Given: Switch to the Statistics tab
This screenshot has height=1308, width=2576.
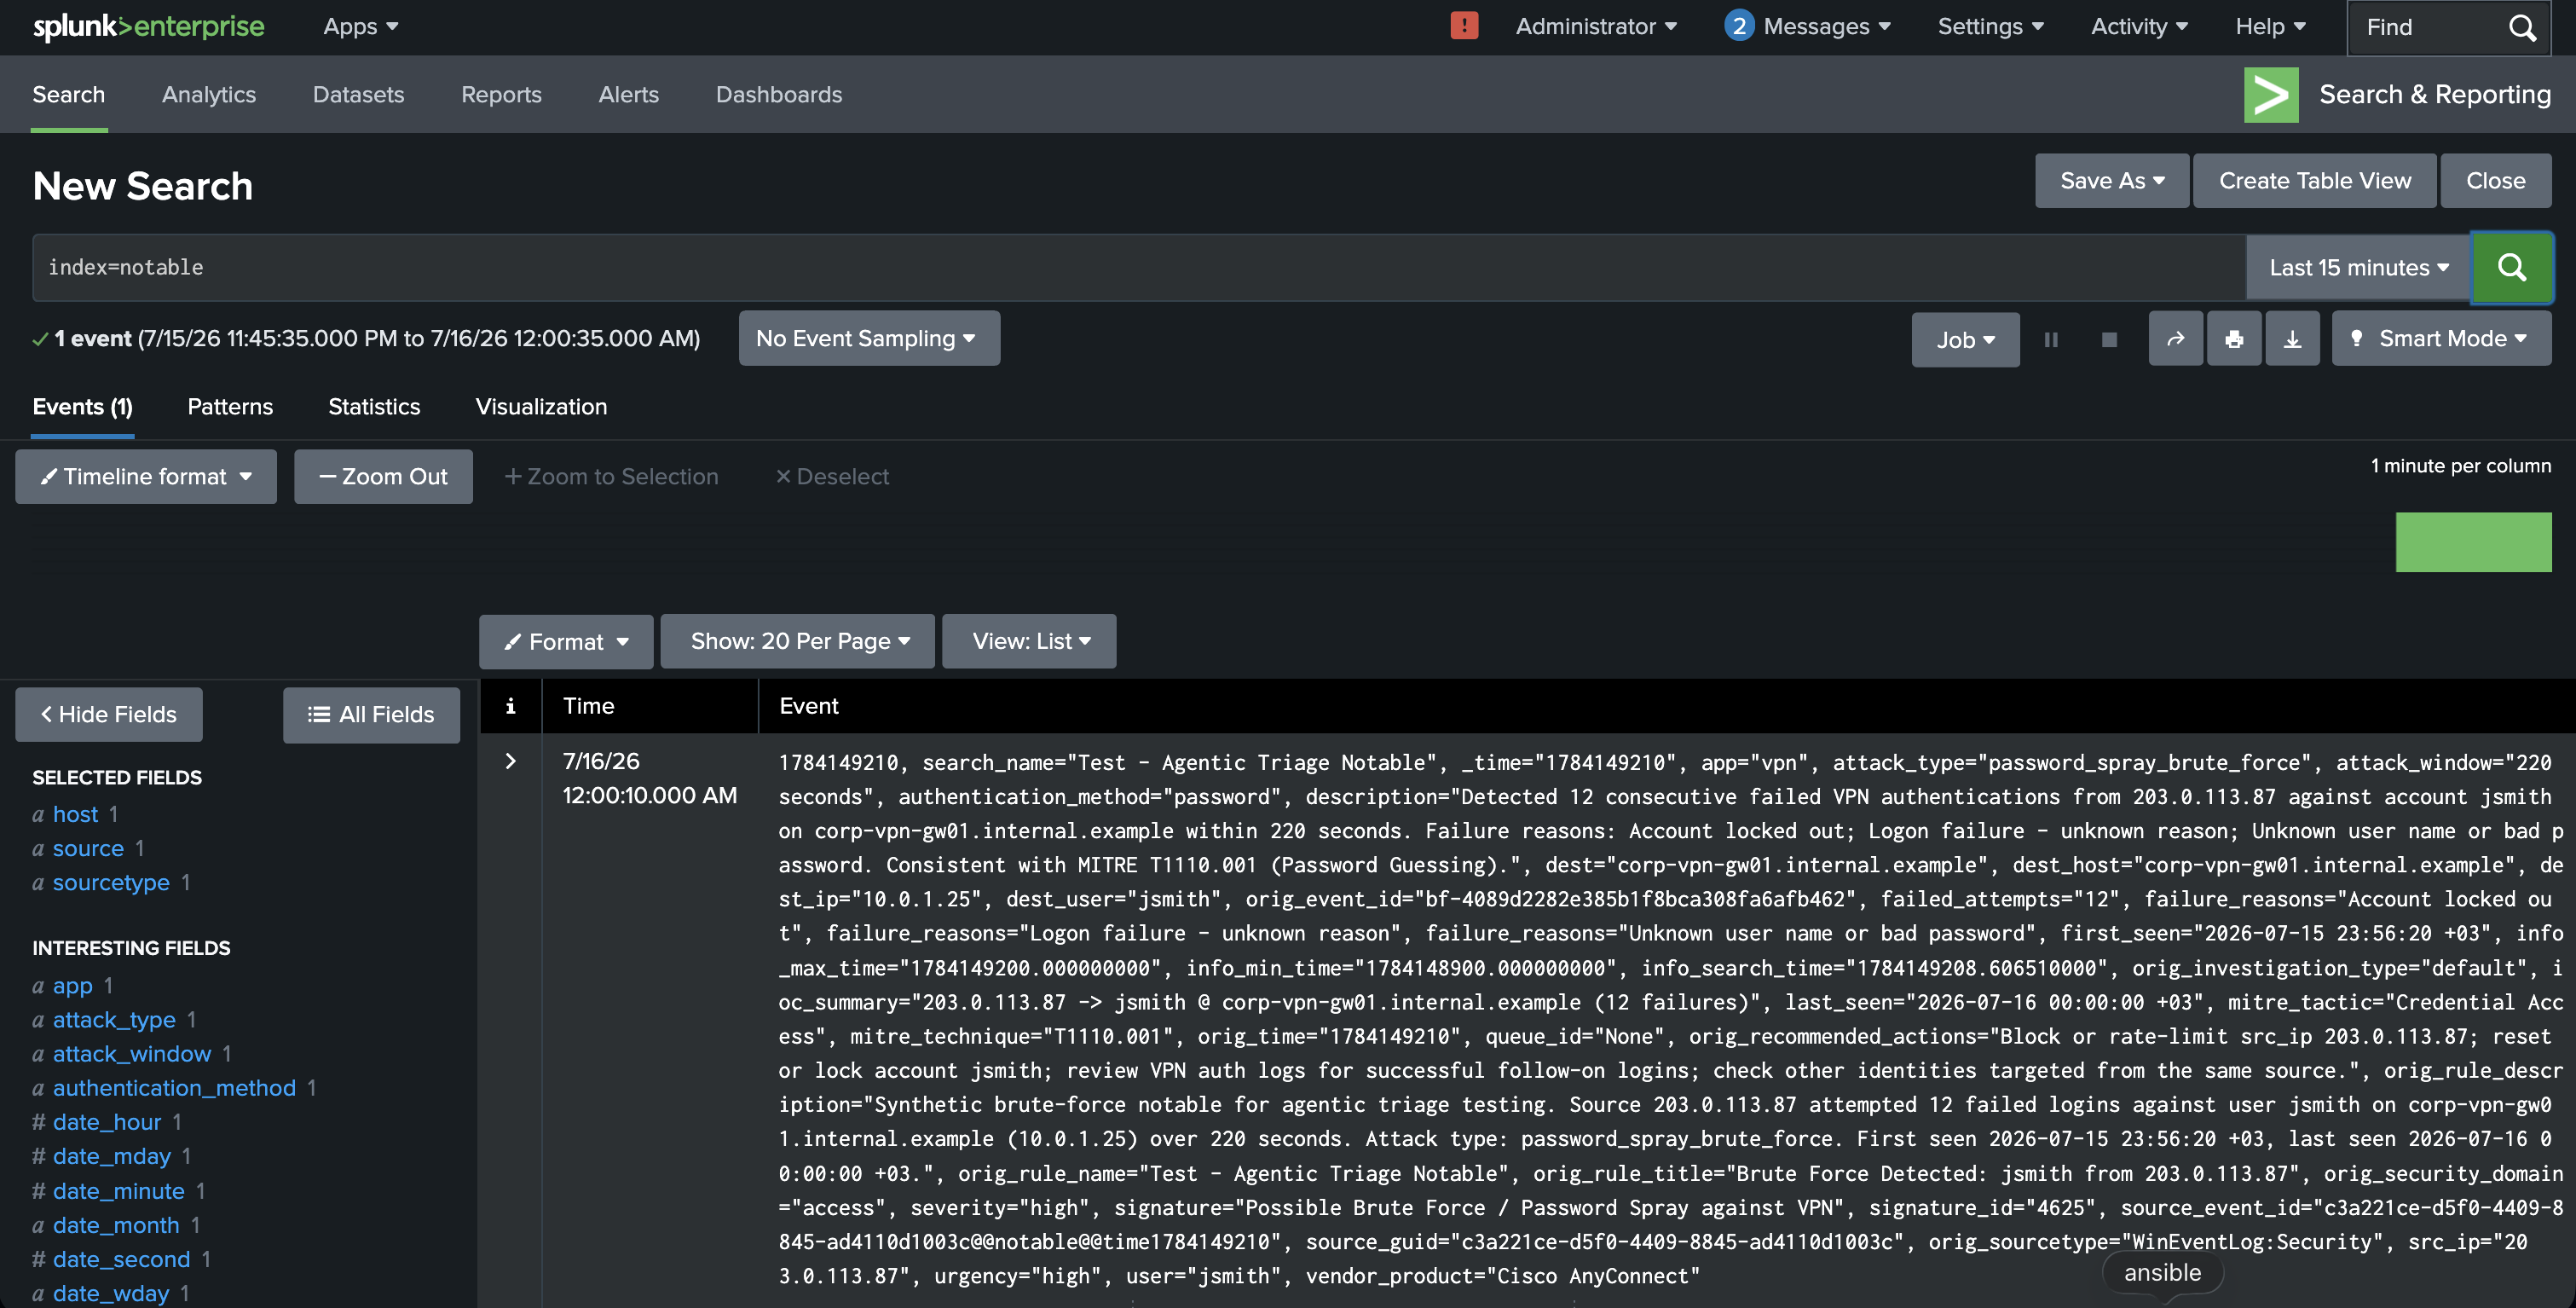Looking at the screenshot, I should tap(374, 406).
